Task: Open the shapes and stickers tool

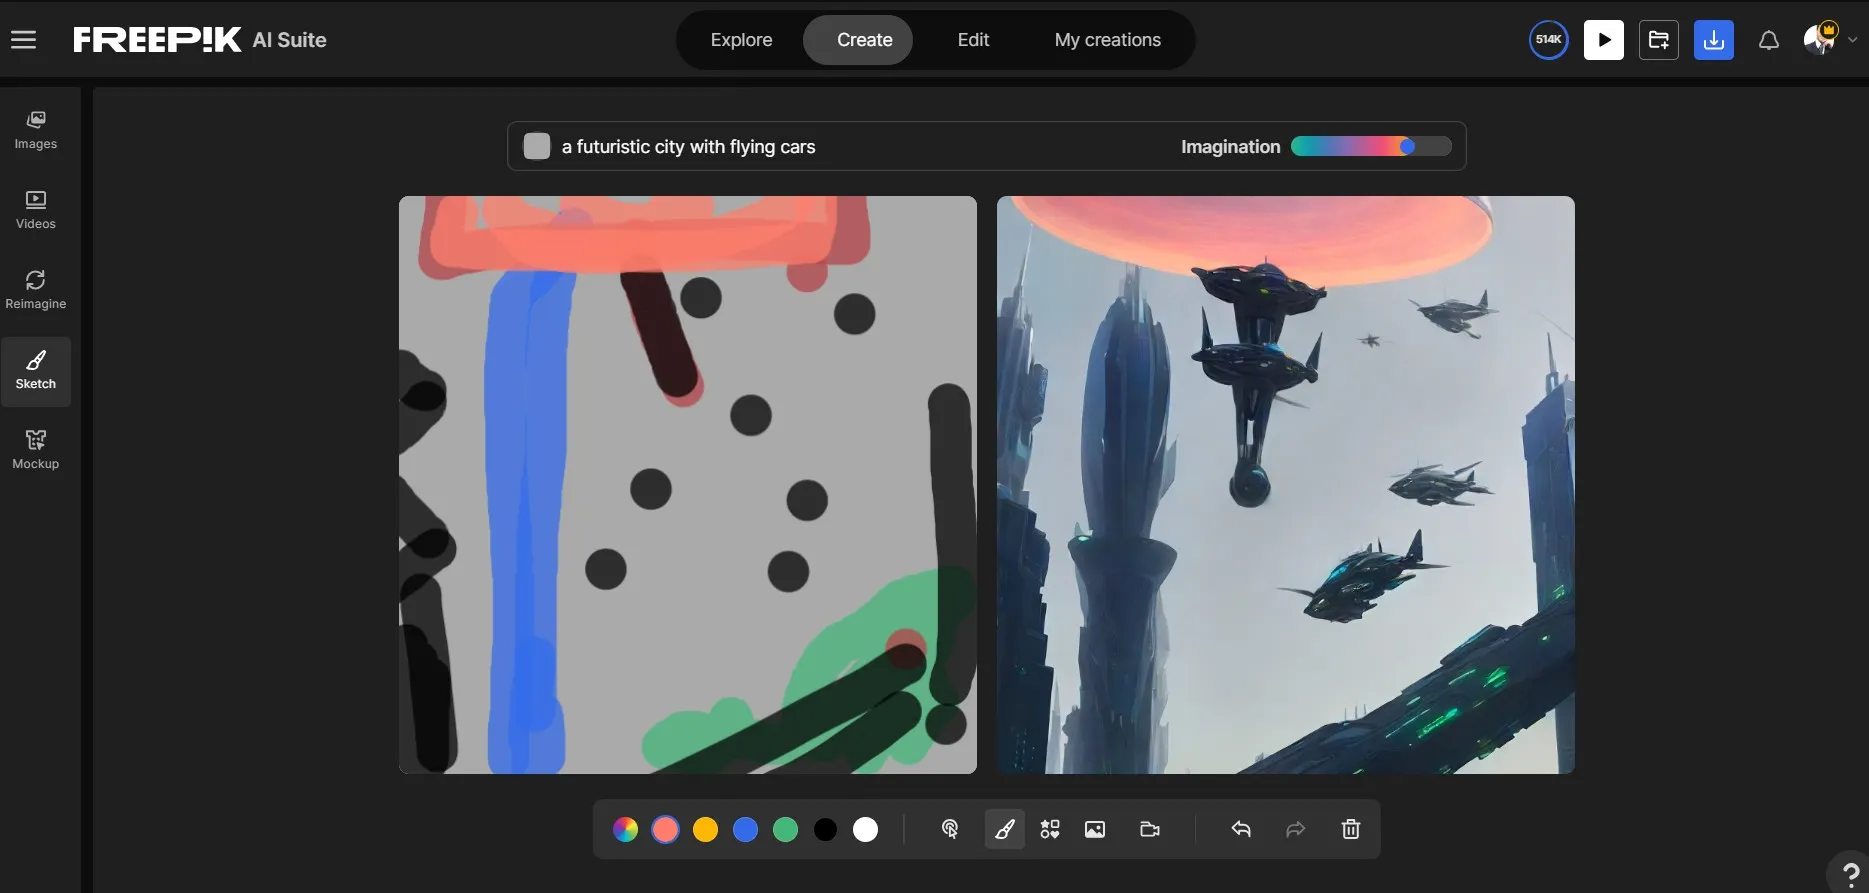Action: [1049, 829]
